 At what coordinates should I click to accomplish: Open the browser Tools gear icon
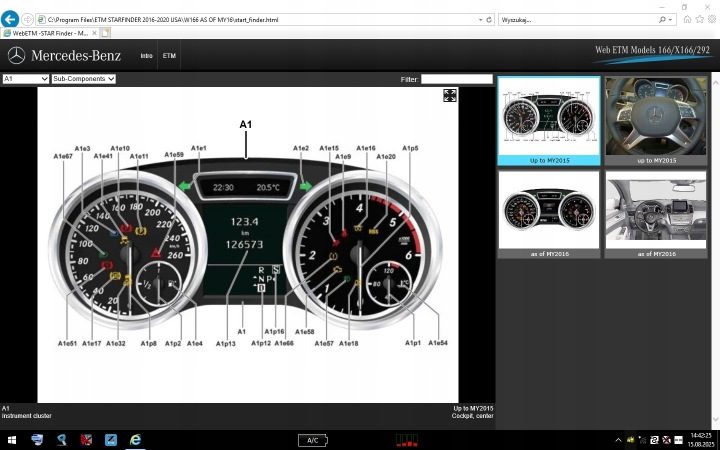point(712,19)
